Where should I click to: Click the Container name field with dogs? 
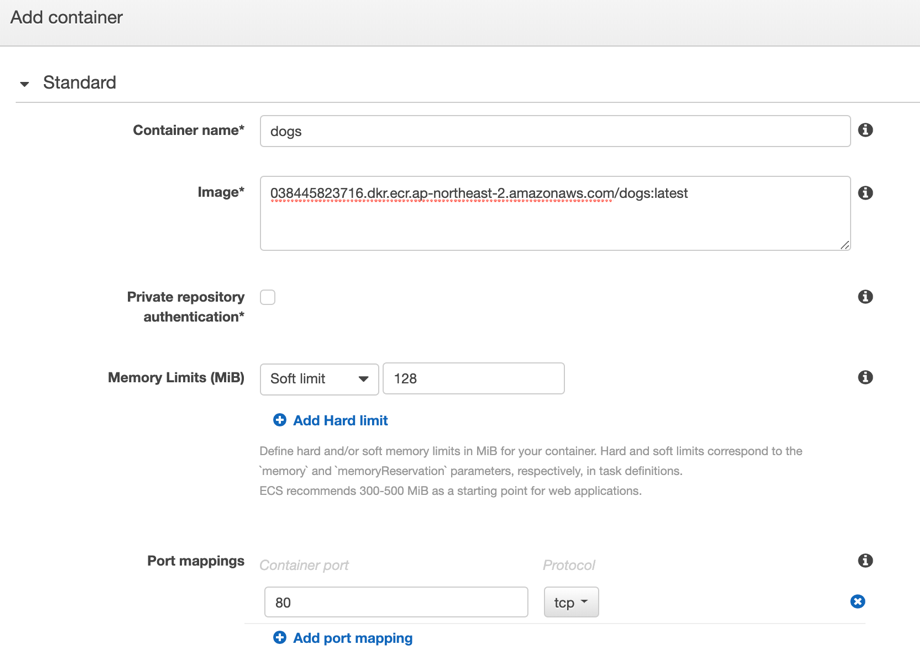point(555,131)
